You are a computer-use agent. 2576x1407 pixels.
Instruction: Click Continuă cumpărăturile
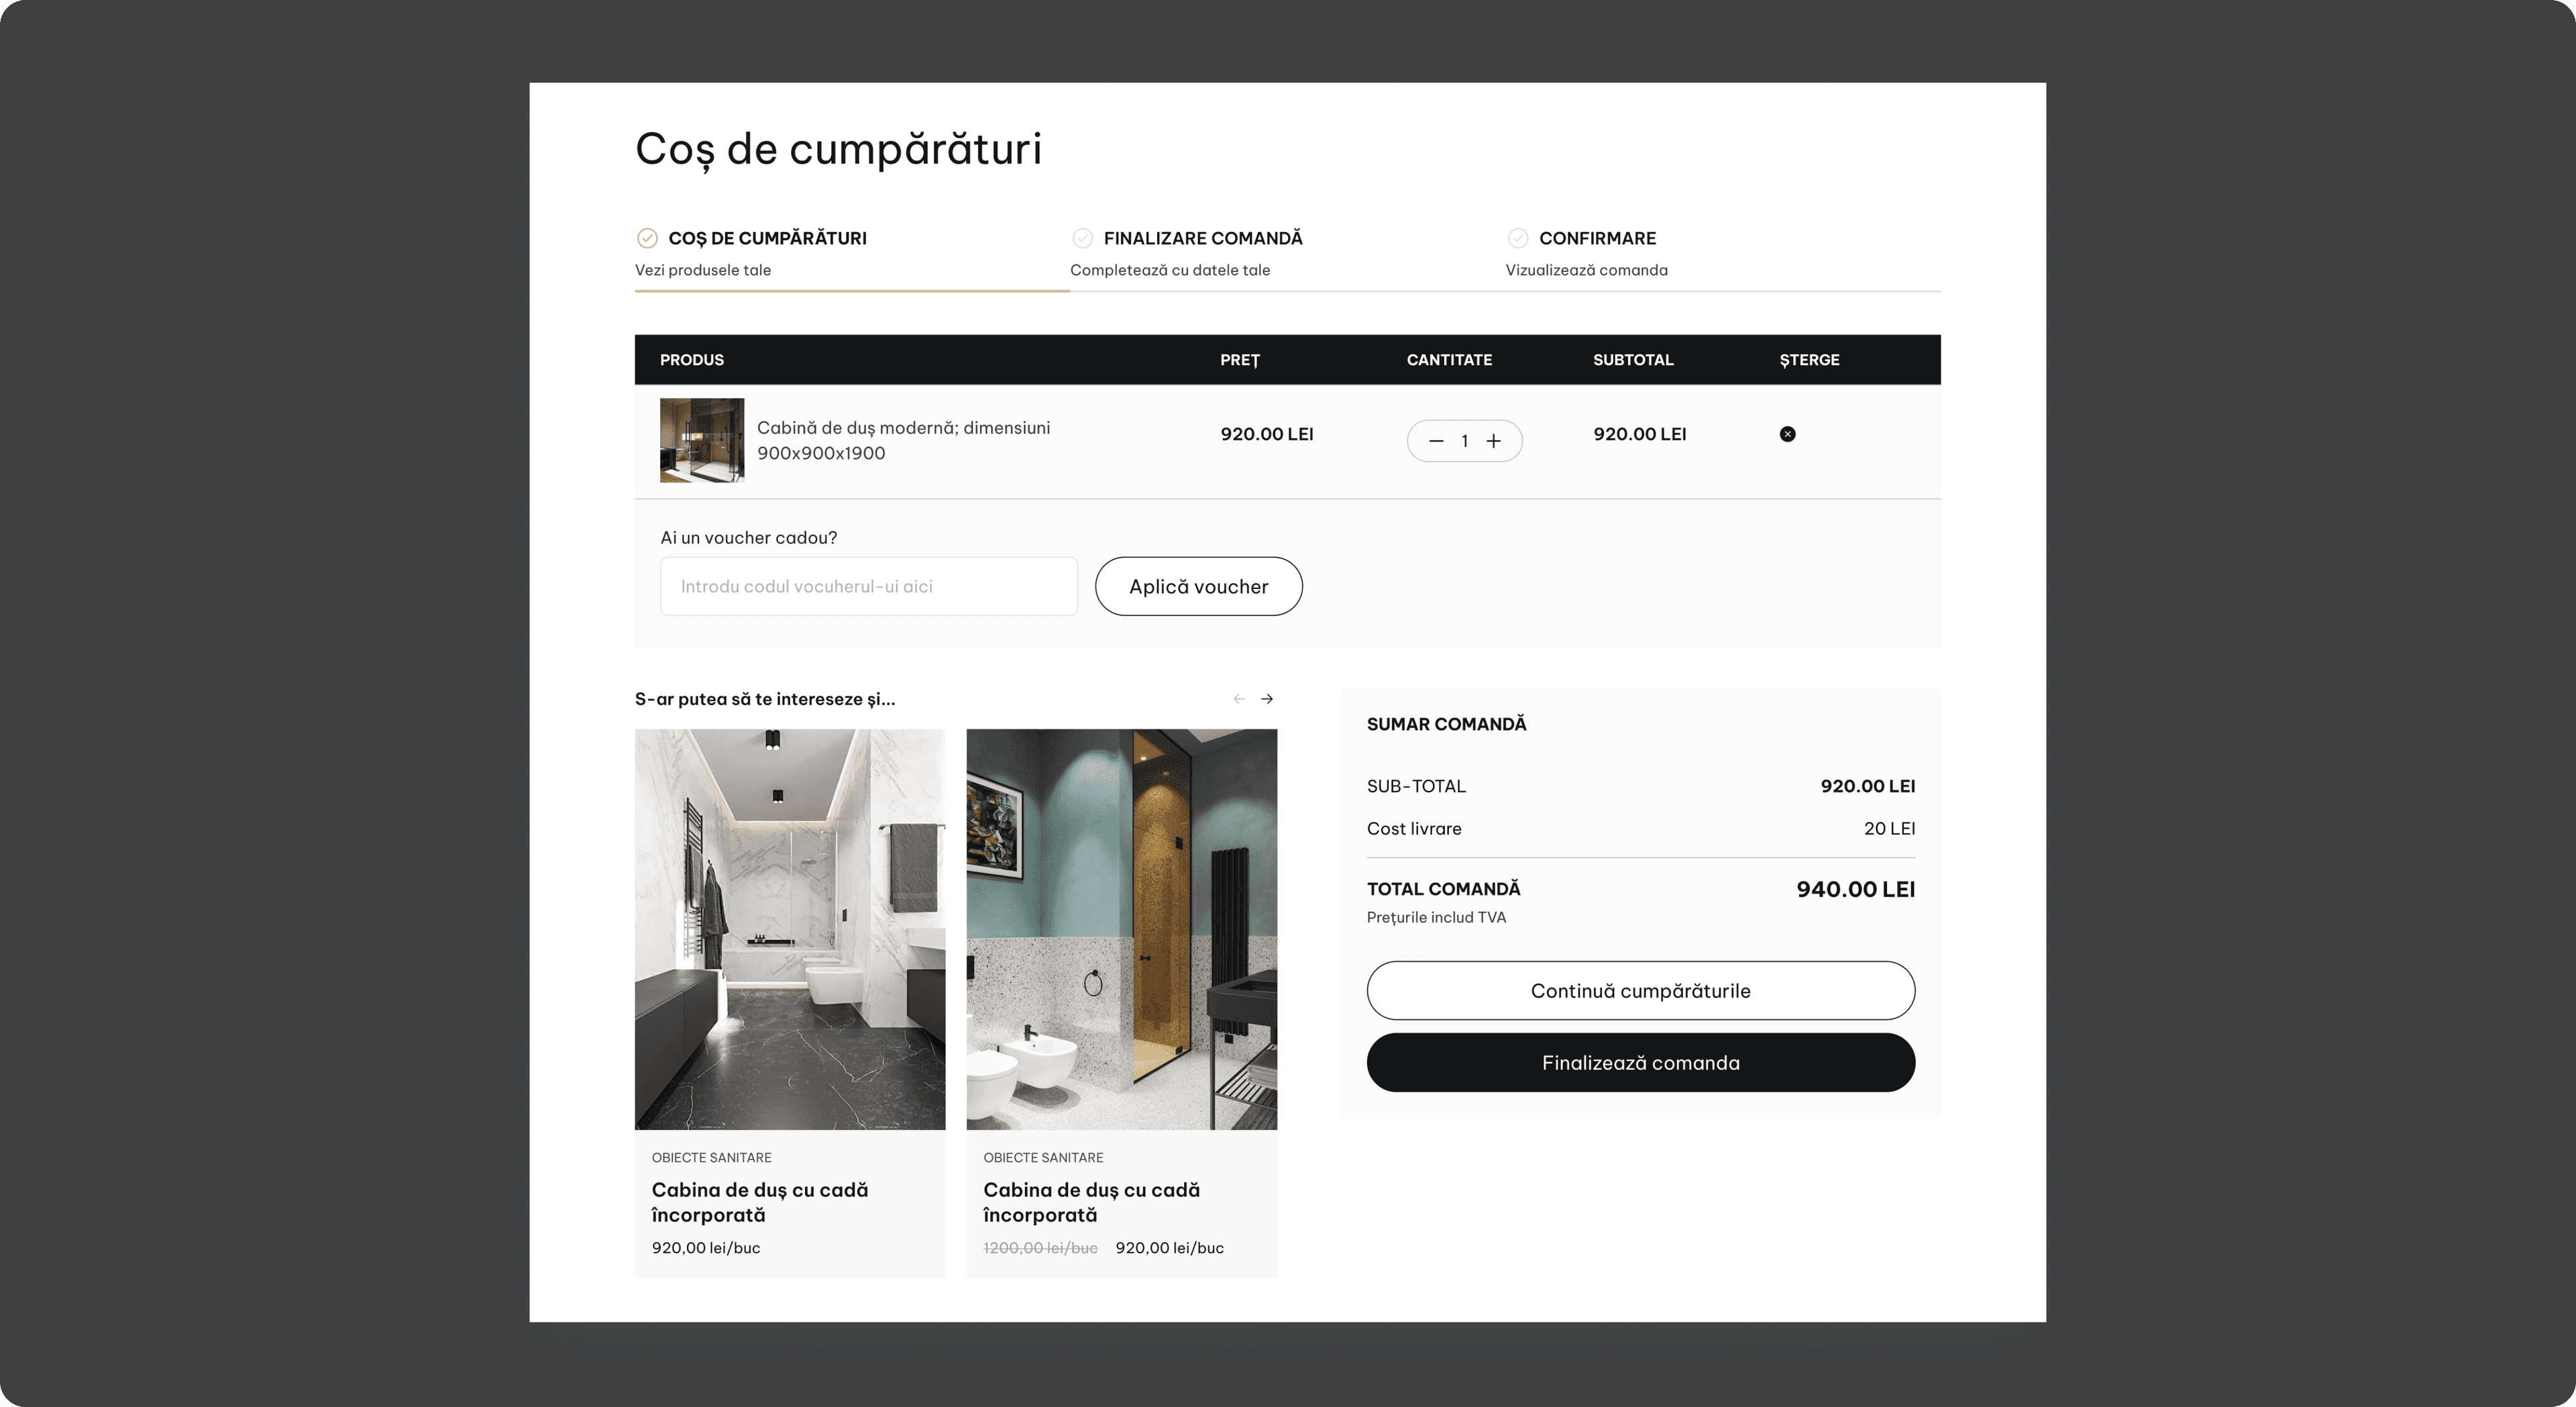tap(1640, 991)
